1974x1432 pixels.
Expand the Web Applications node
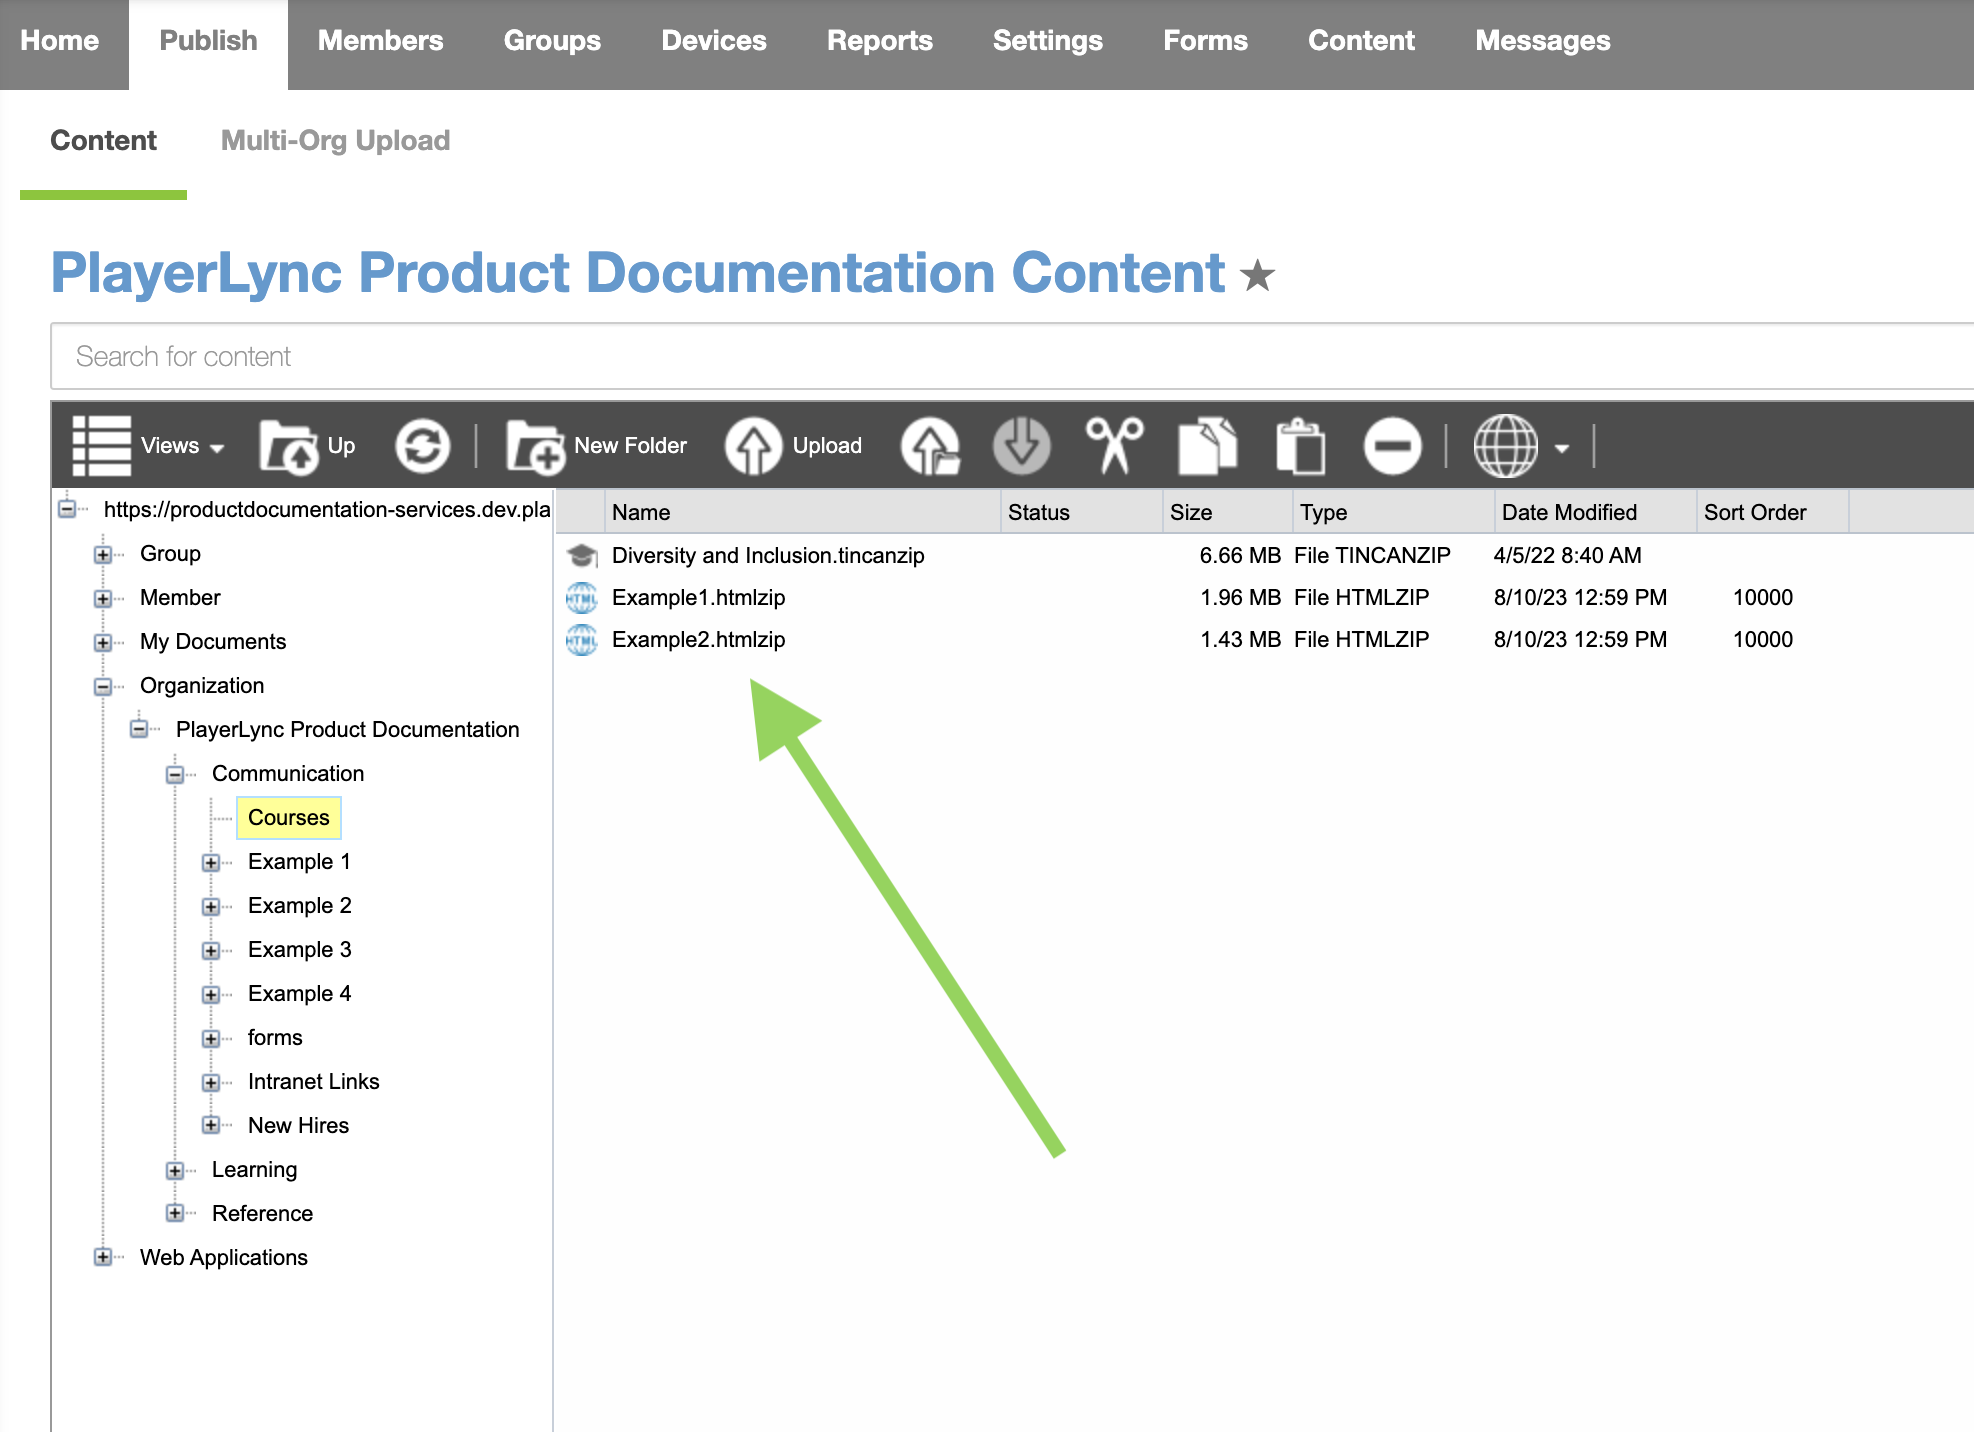[x=103, y=1258]
